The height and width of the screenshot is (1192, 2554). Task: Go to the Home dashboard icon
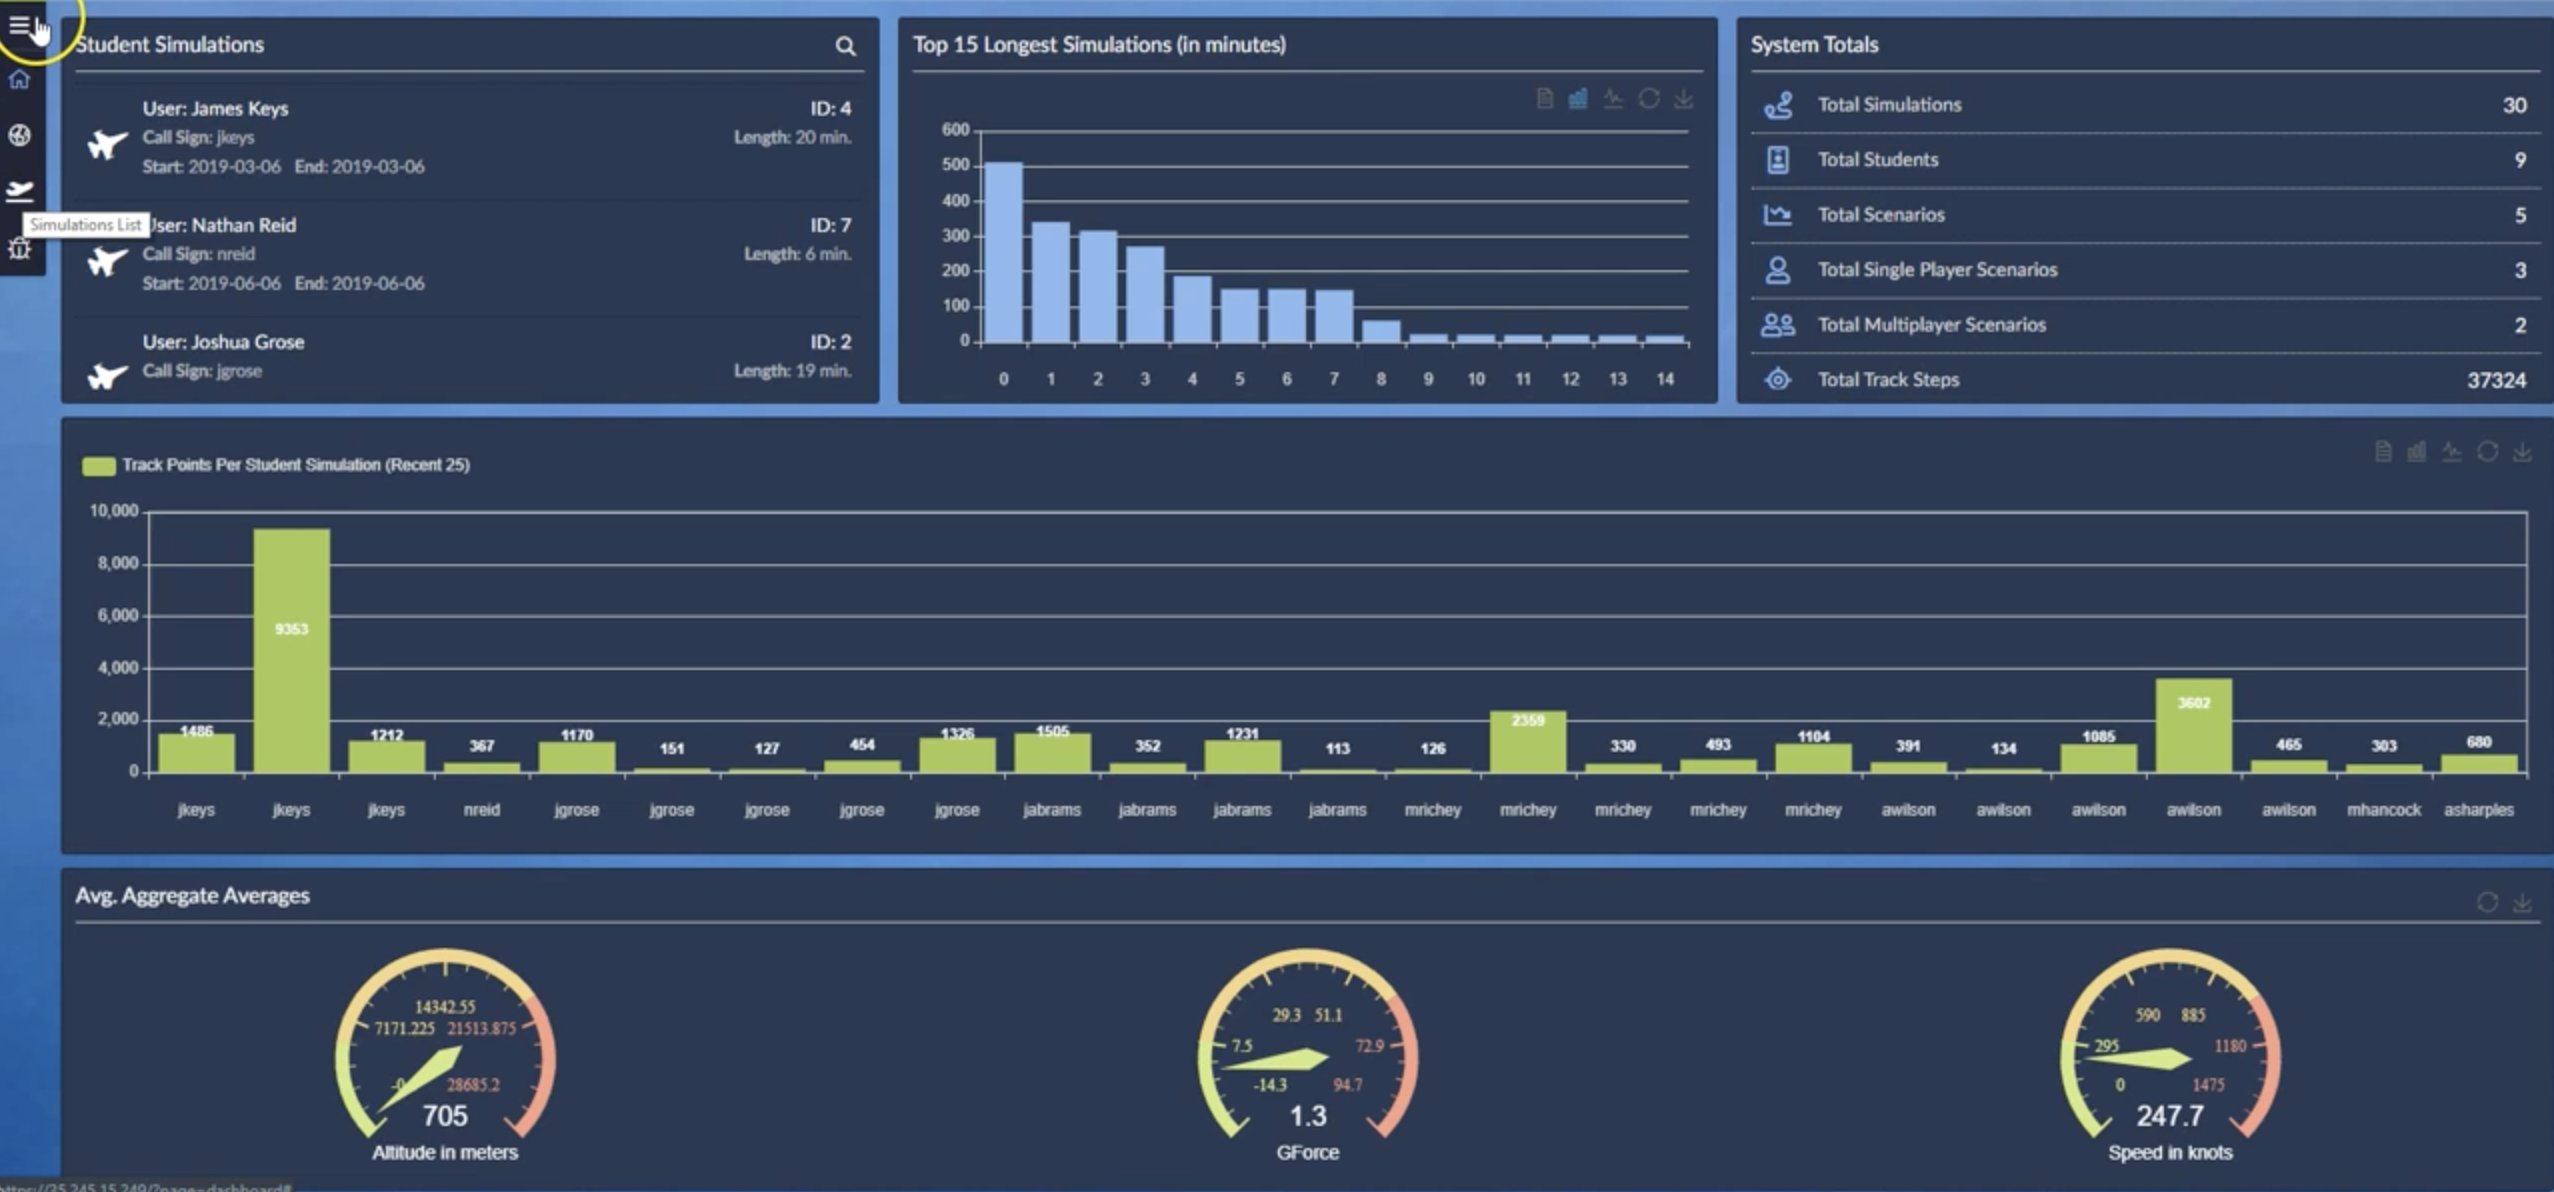(x=19, y=79)
